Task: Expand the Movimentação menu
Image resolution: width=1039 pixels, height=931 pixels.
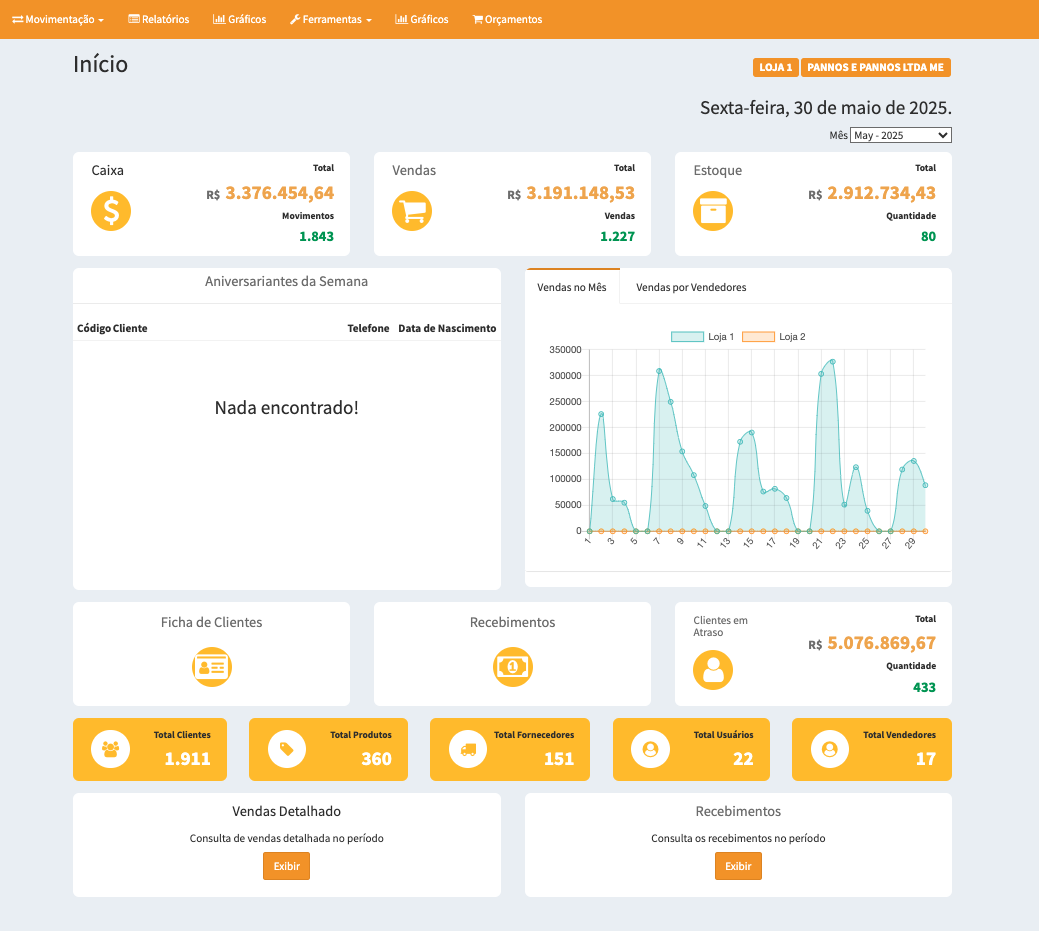Action: [58, 19]
